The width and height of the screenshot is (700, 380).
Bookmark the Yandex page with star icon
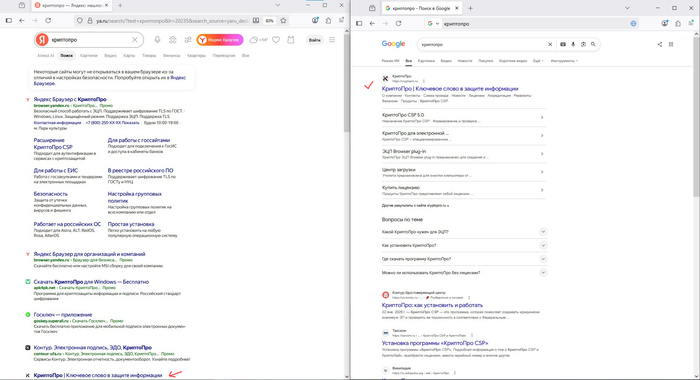click(283, 21)
